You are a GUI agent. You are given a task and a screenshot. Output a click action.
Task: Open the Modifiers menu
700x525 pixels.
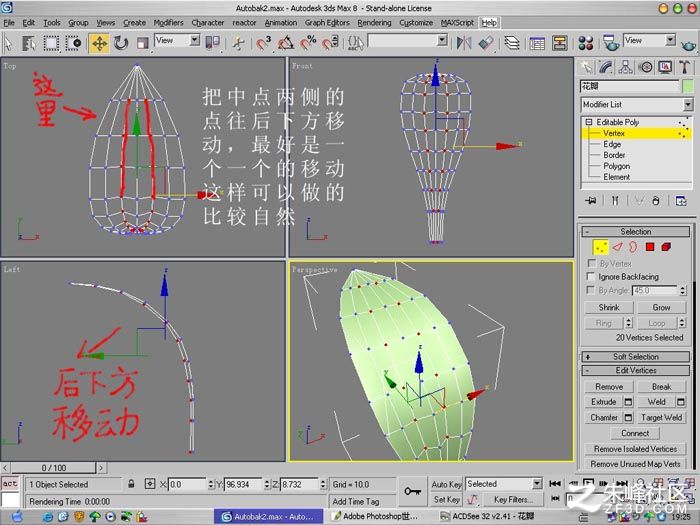coord(168,22)
